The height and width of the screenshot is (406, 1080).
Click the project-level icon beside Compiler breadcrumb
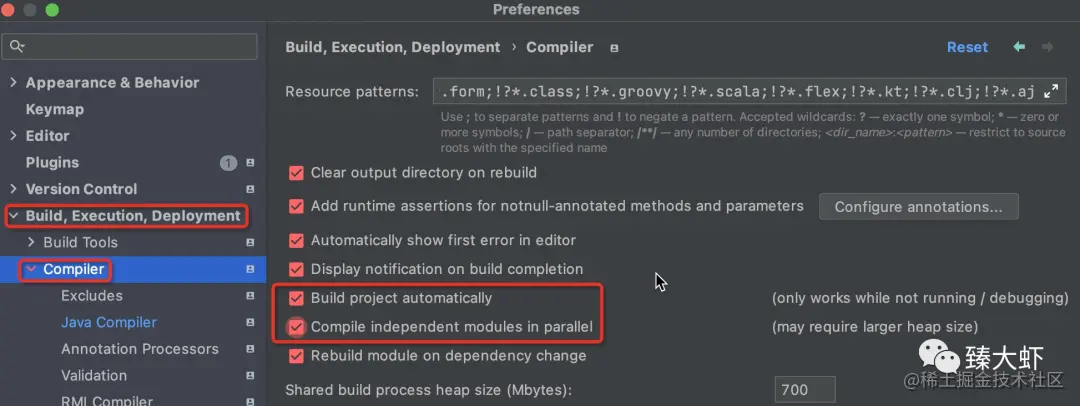point(614,48)
